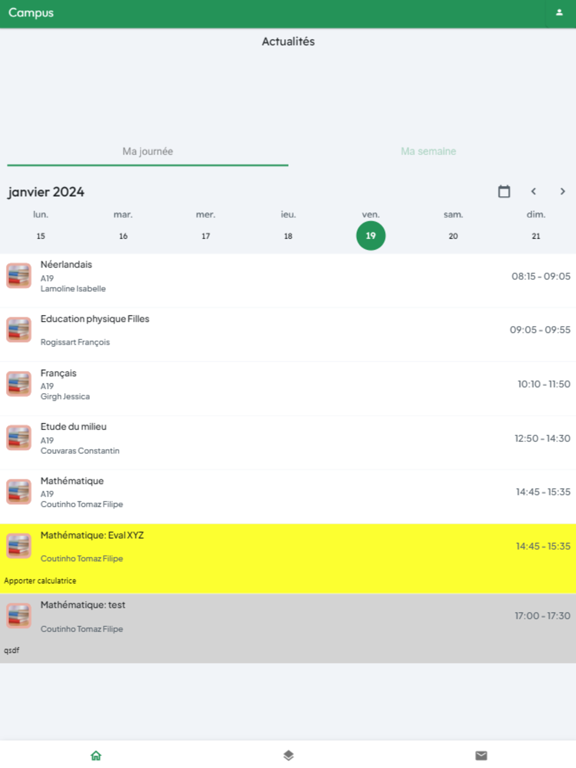Switch to the Ma journée tab
576x768 pixels.
147,151
